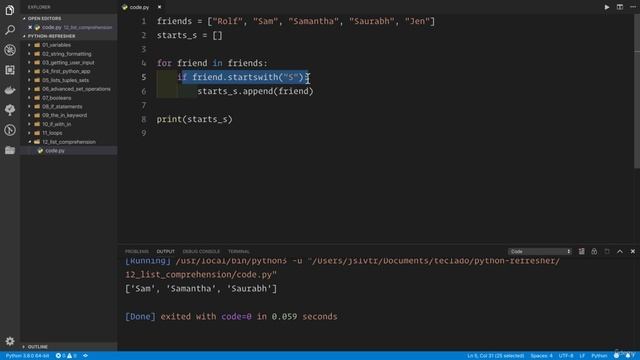Open the Docker whale view in activity bar
Viewport: 640px width, 360px height.
[9, 90]
